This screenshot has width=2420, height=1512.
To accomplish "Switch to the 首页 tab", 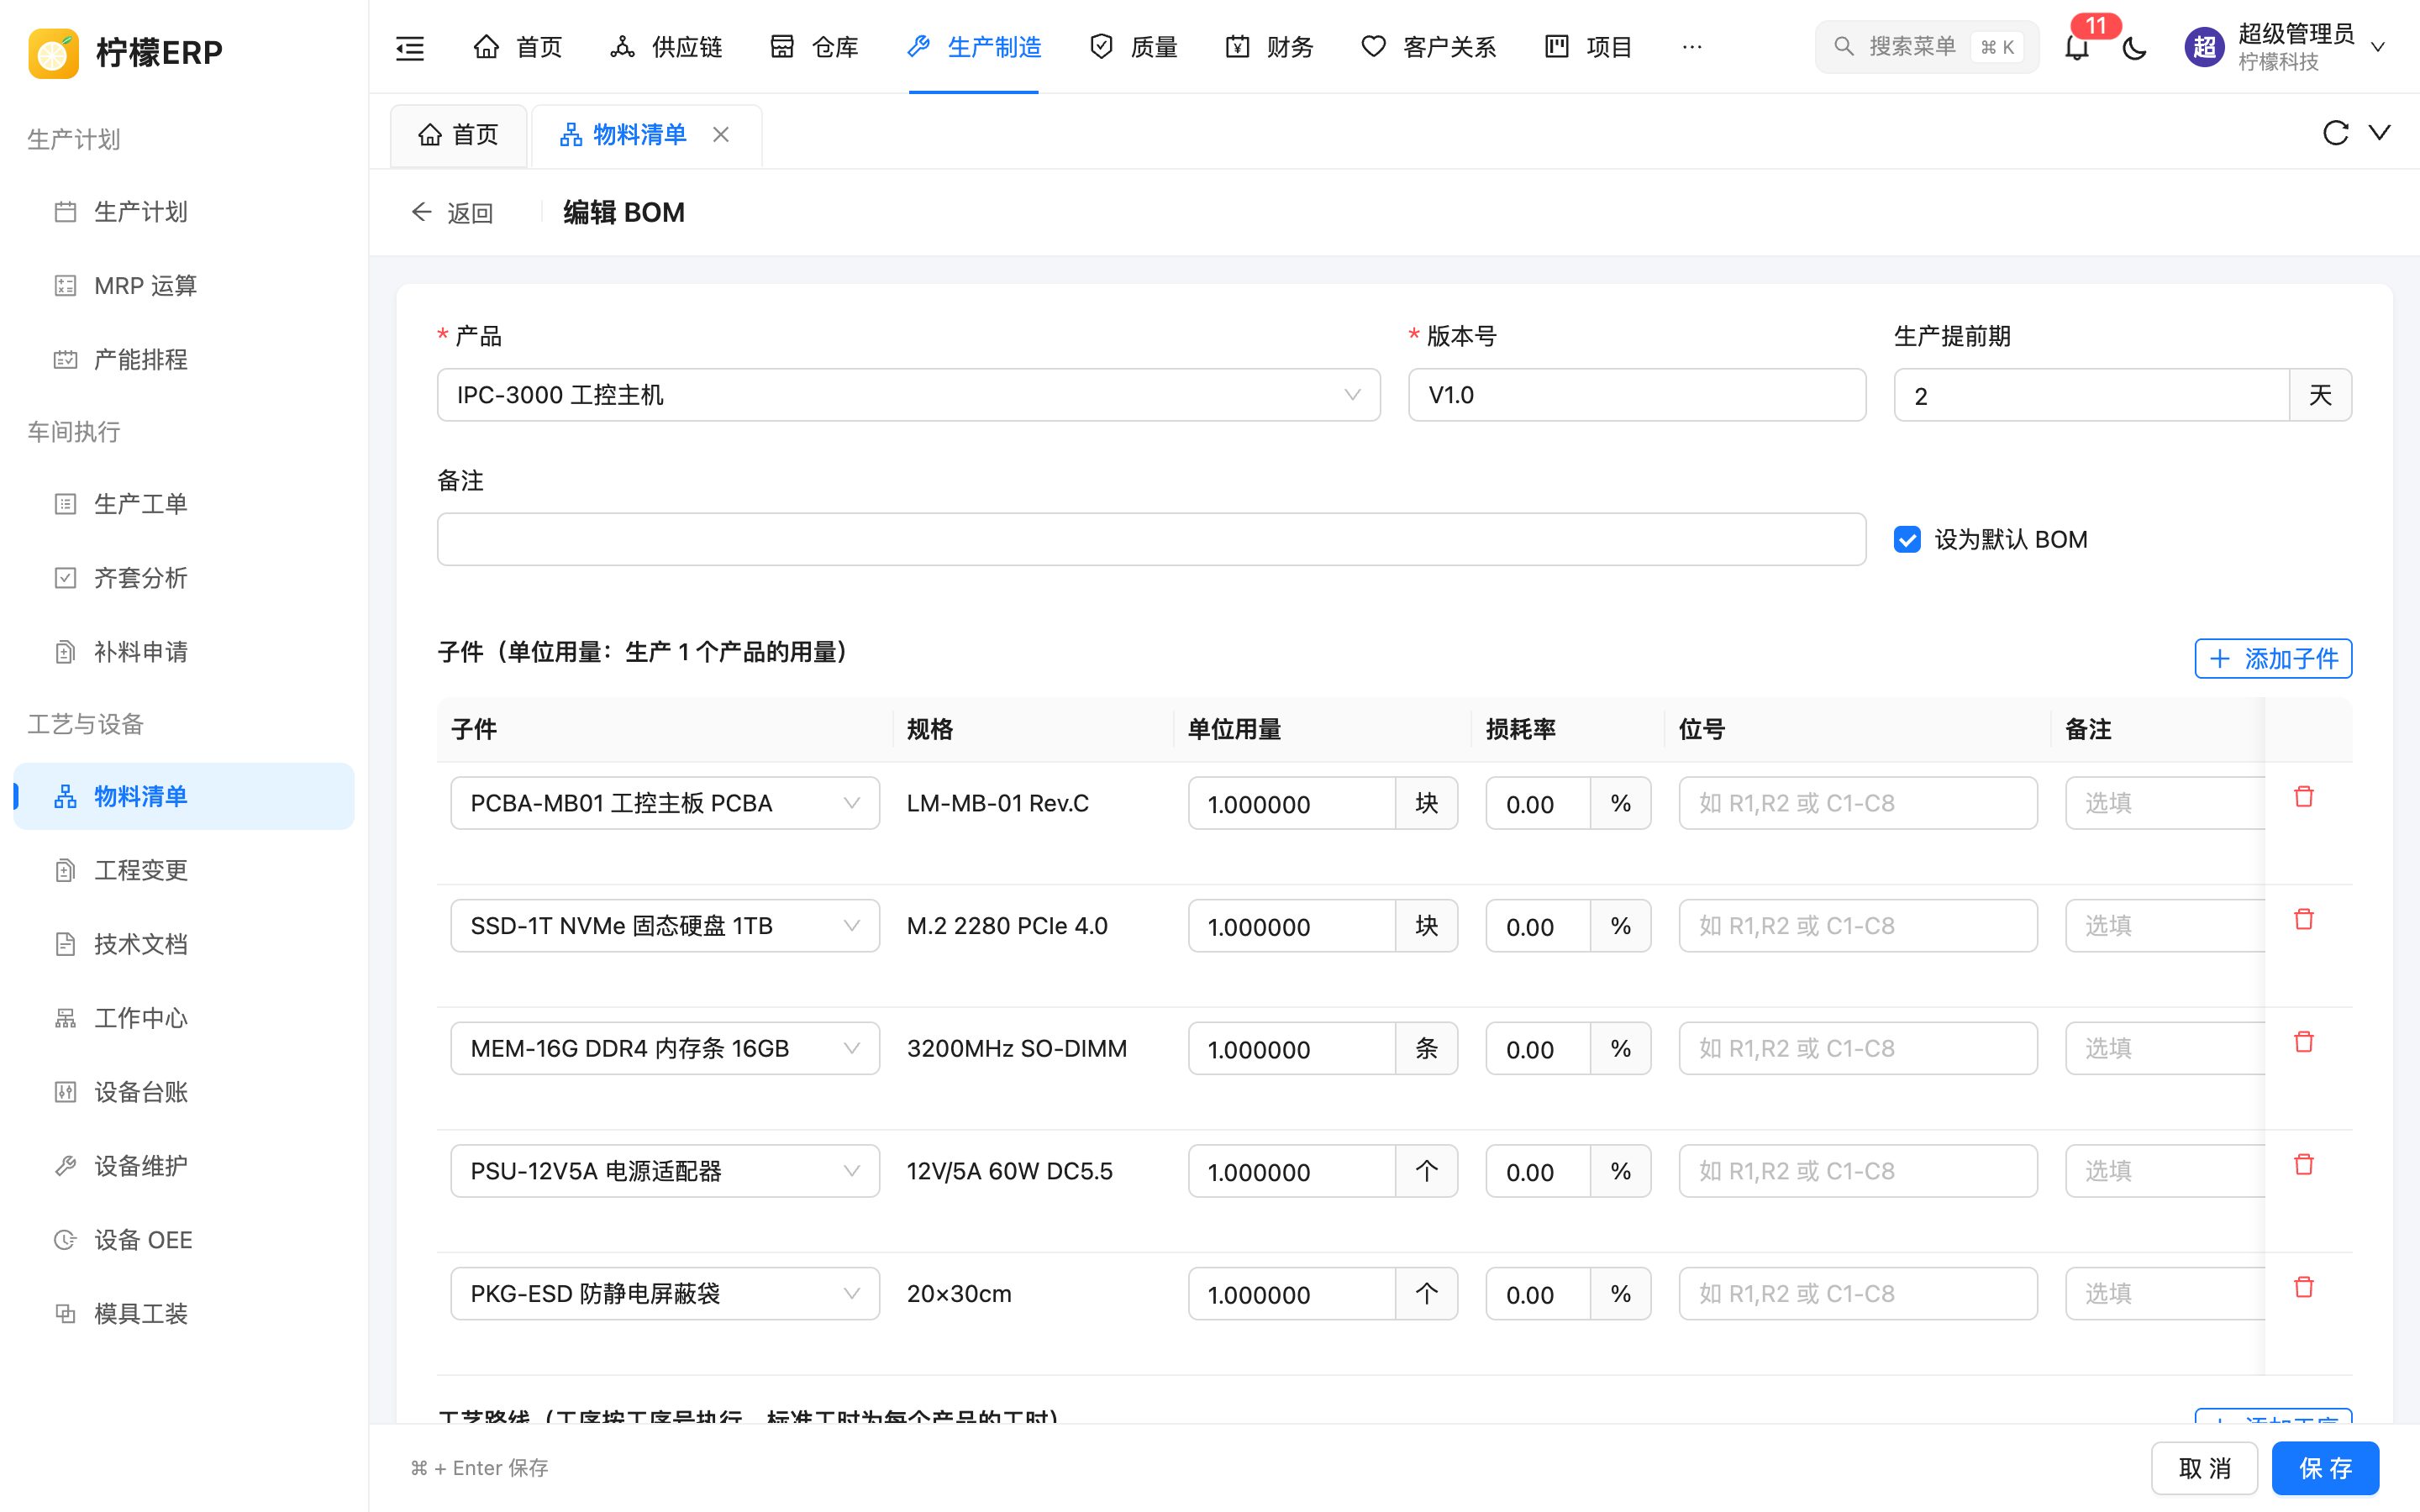I will [x=458, y=135].
